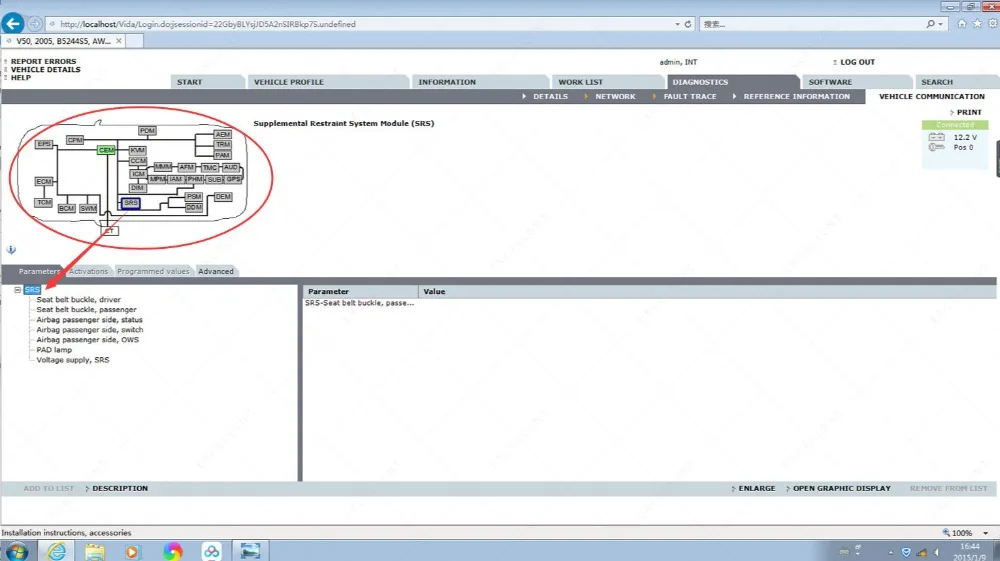1000x561 pixels.
Task: Select the DIM module box
Action: pos(138,188)
